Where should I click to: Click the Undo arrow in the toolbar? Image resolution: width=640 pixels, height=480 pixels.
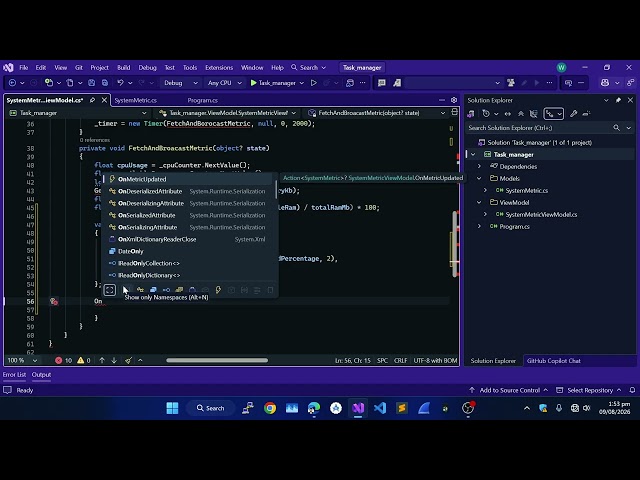point(120,83)
